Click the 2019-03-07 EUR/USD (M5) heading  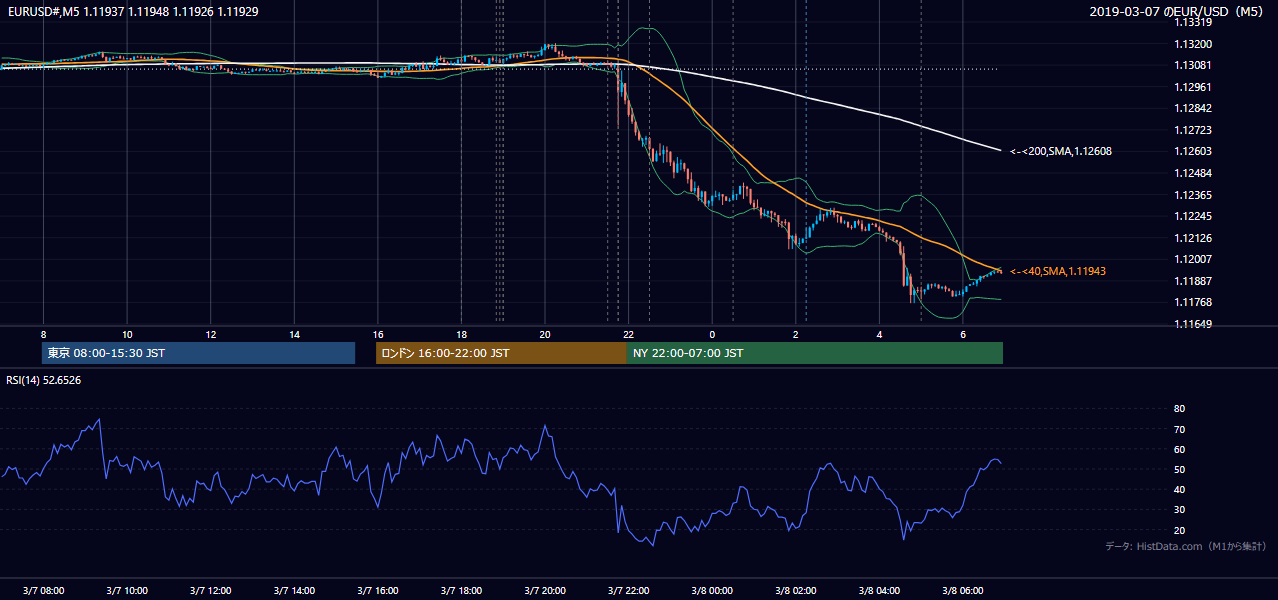tap(1176, 11)
